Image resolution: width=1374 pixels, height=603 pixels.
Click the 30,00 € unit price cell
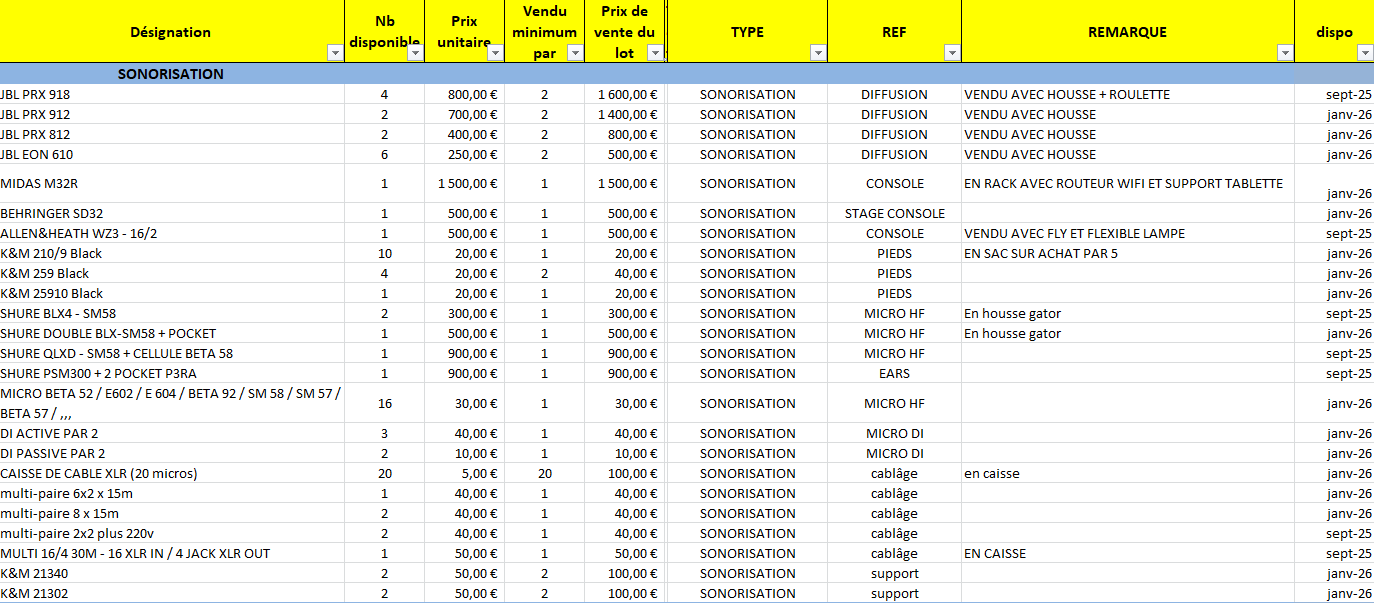coord(464,403)
